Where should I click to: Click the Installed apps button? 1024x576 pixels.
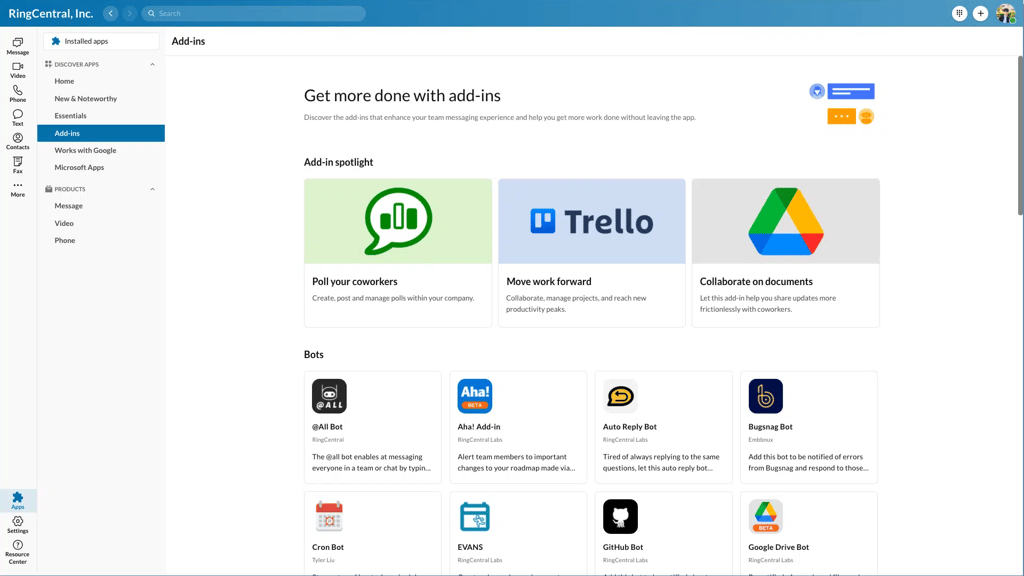click(x=101, y=41)
